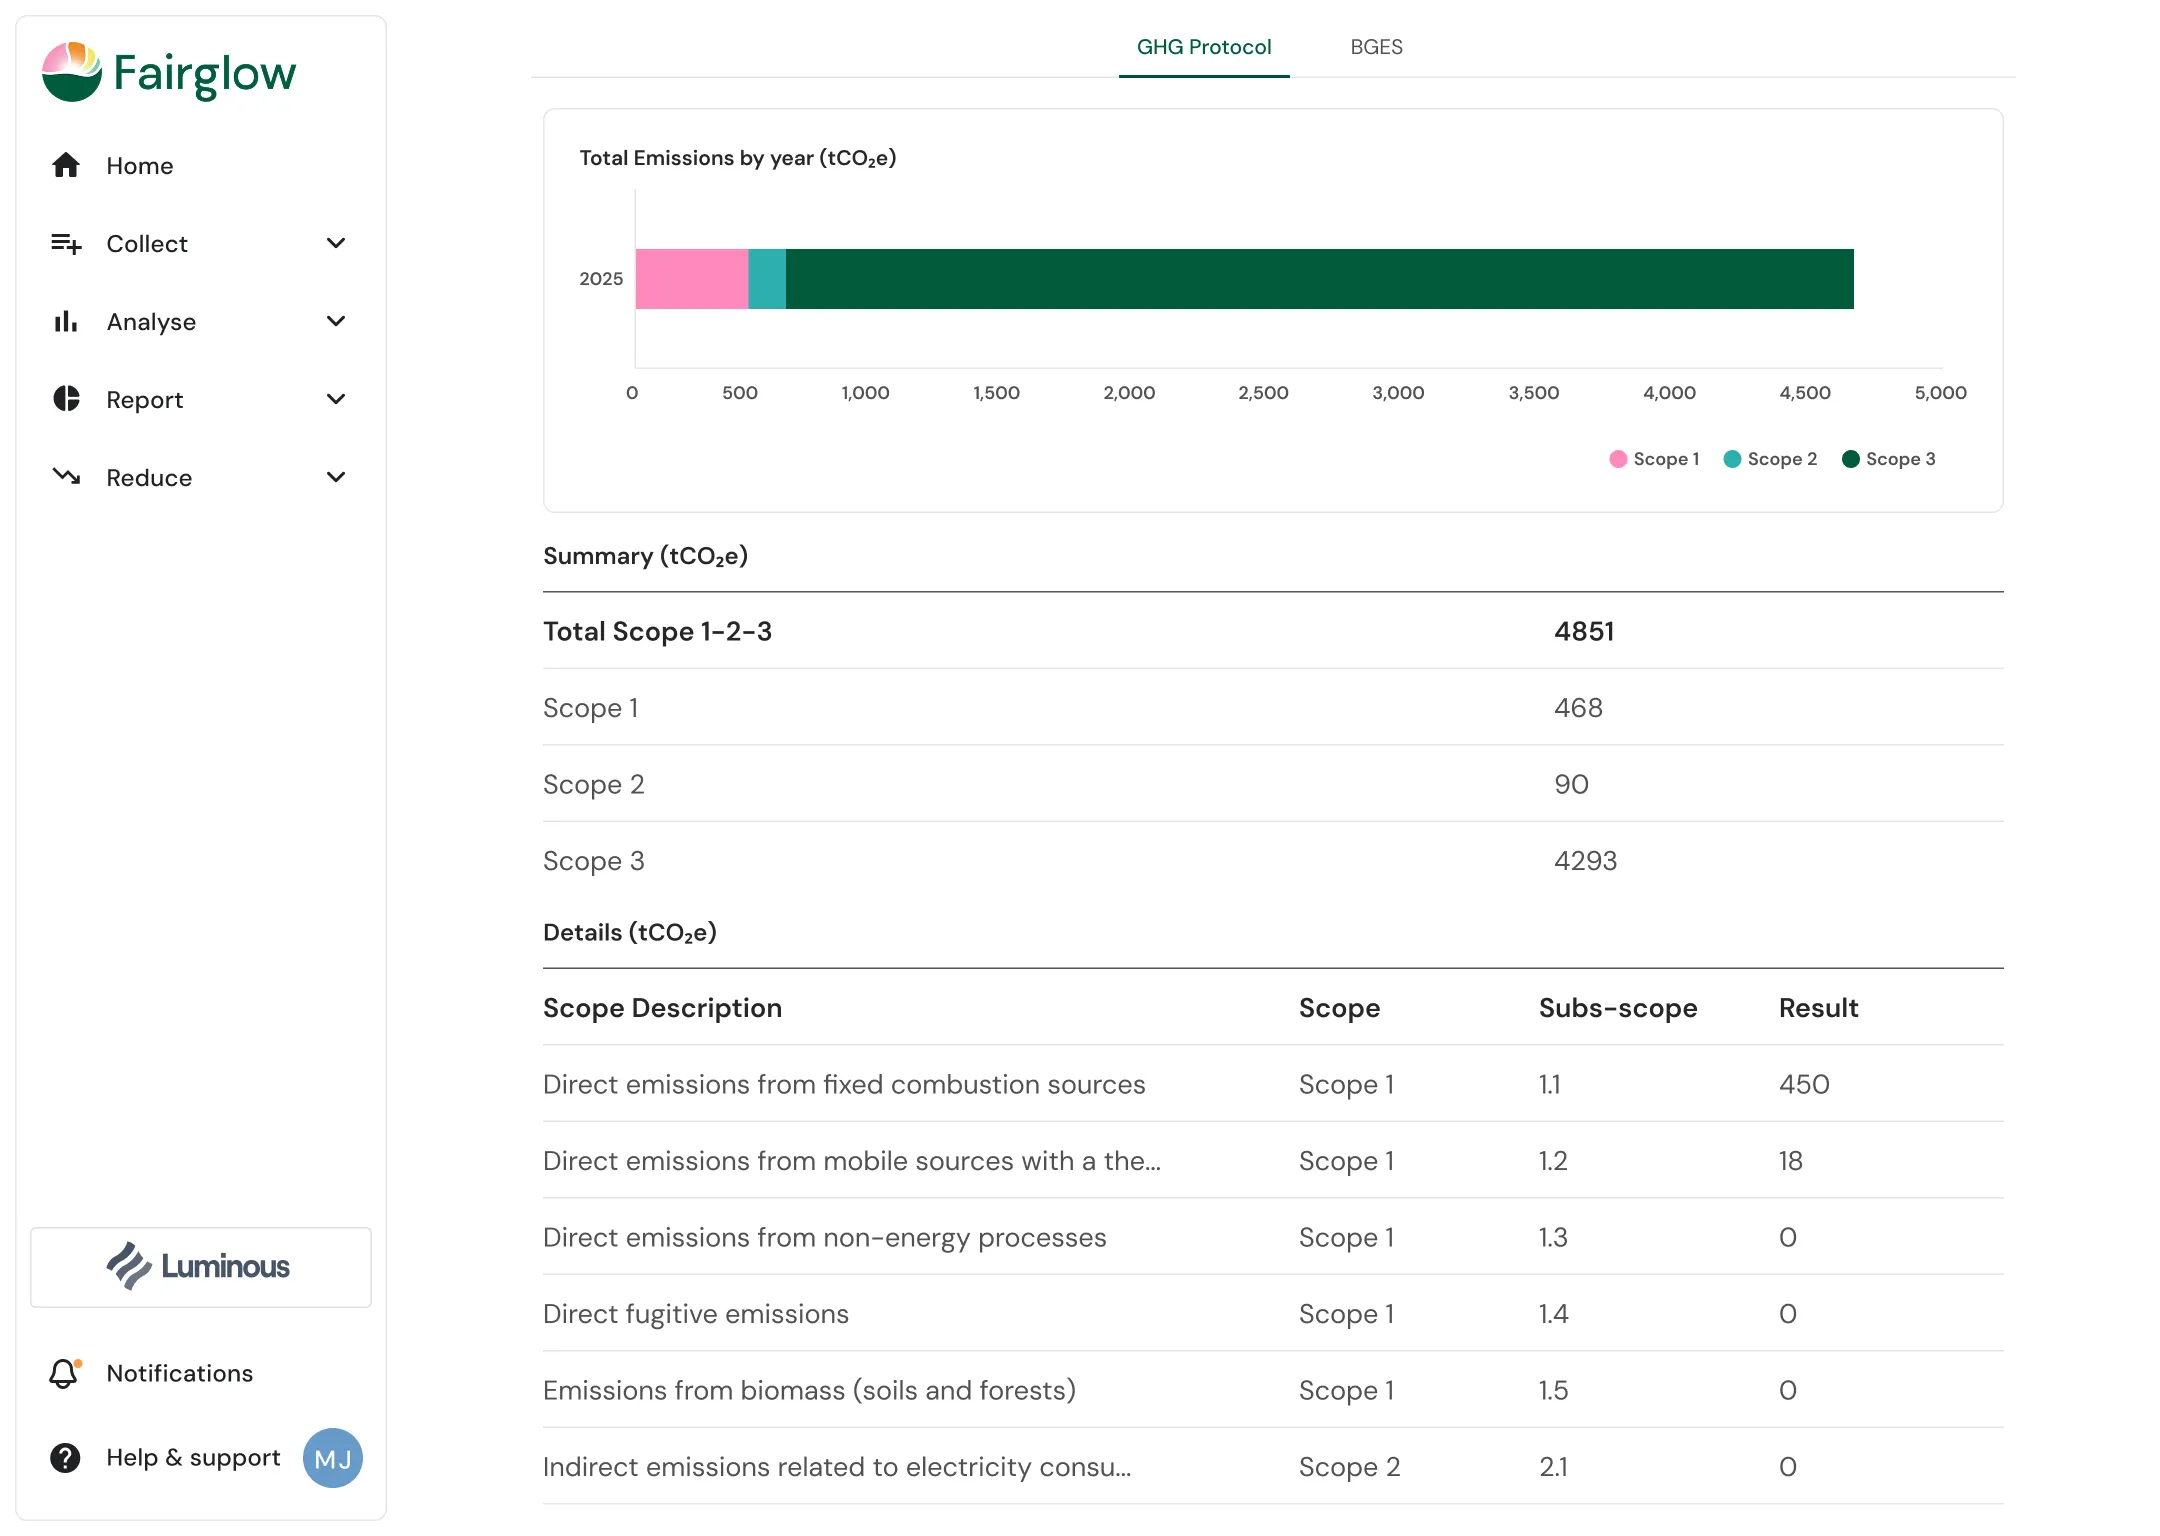Click the Analyse bar chart icon

tap(66, 321)
